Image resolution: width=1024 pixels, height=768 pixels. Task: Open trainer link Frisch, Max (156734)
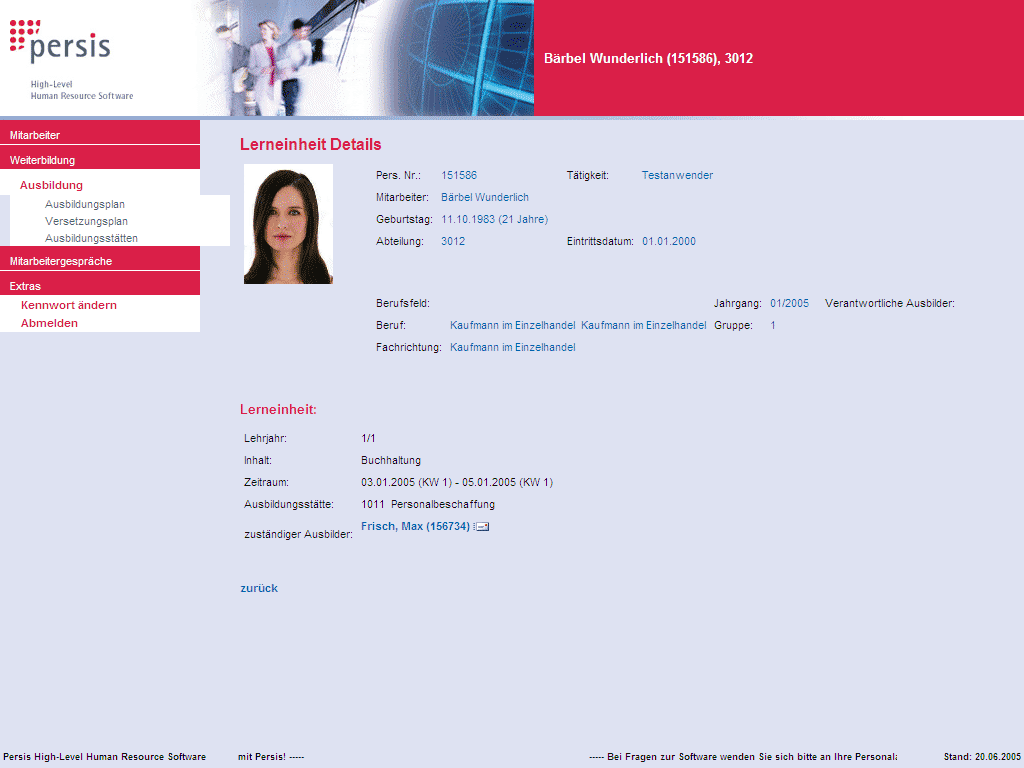point(415,526)
